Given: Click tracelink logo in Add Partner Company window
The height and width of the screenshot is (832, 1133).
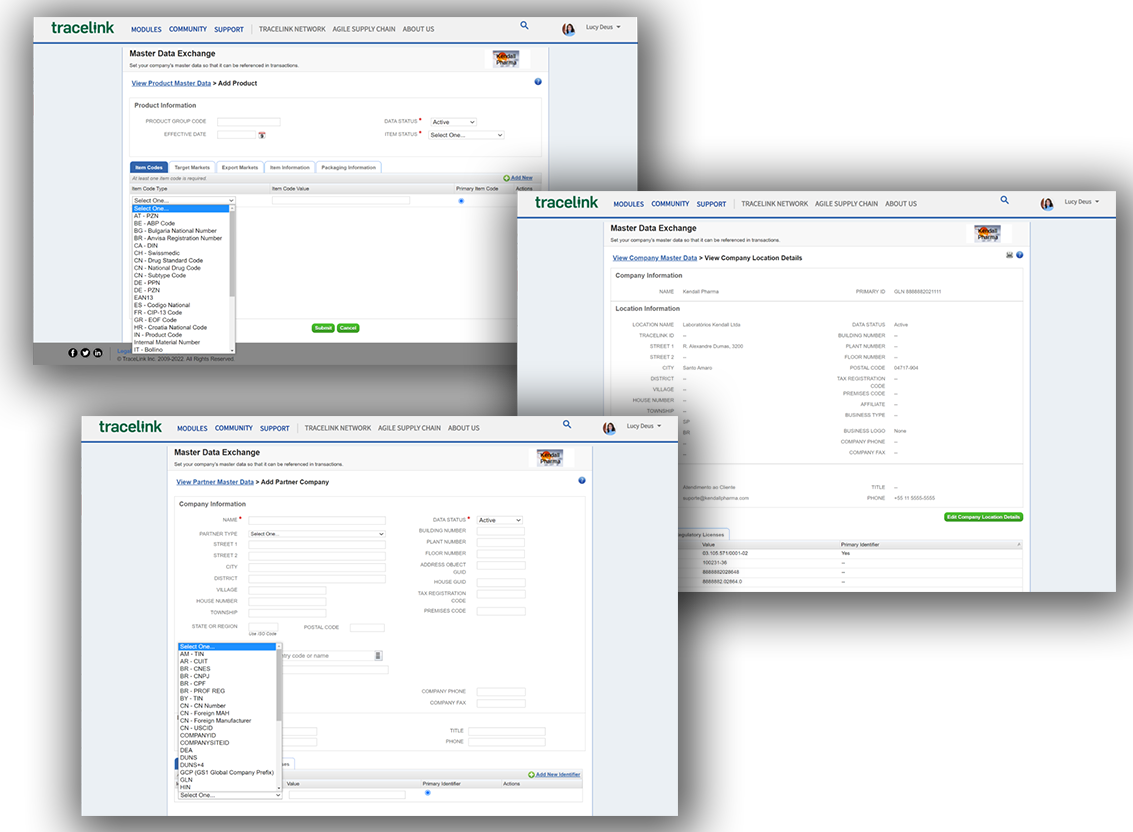Looking at the screenshot, I should click(130, 426).
